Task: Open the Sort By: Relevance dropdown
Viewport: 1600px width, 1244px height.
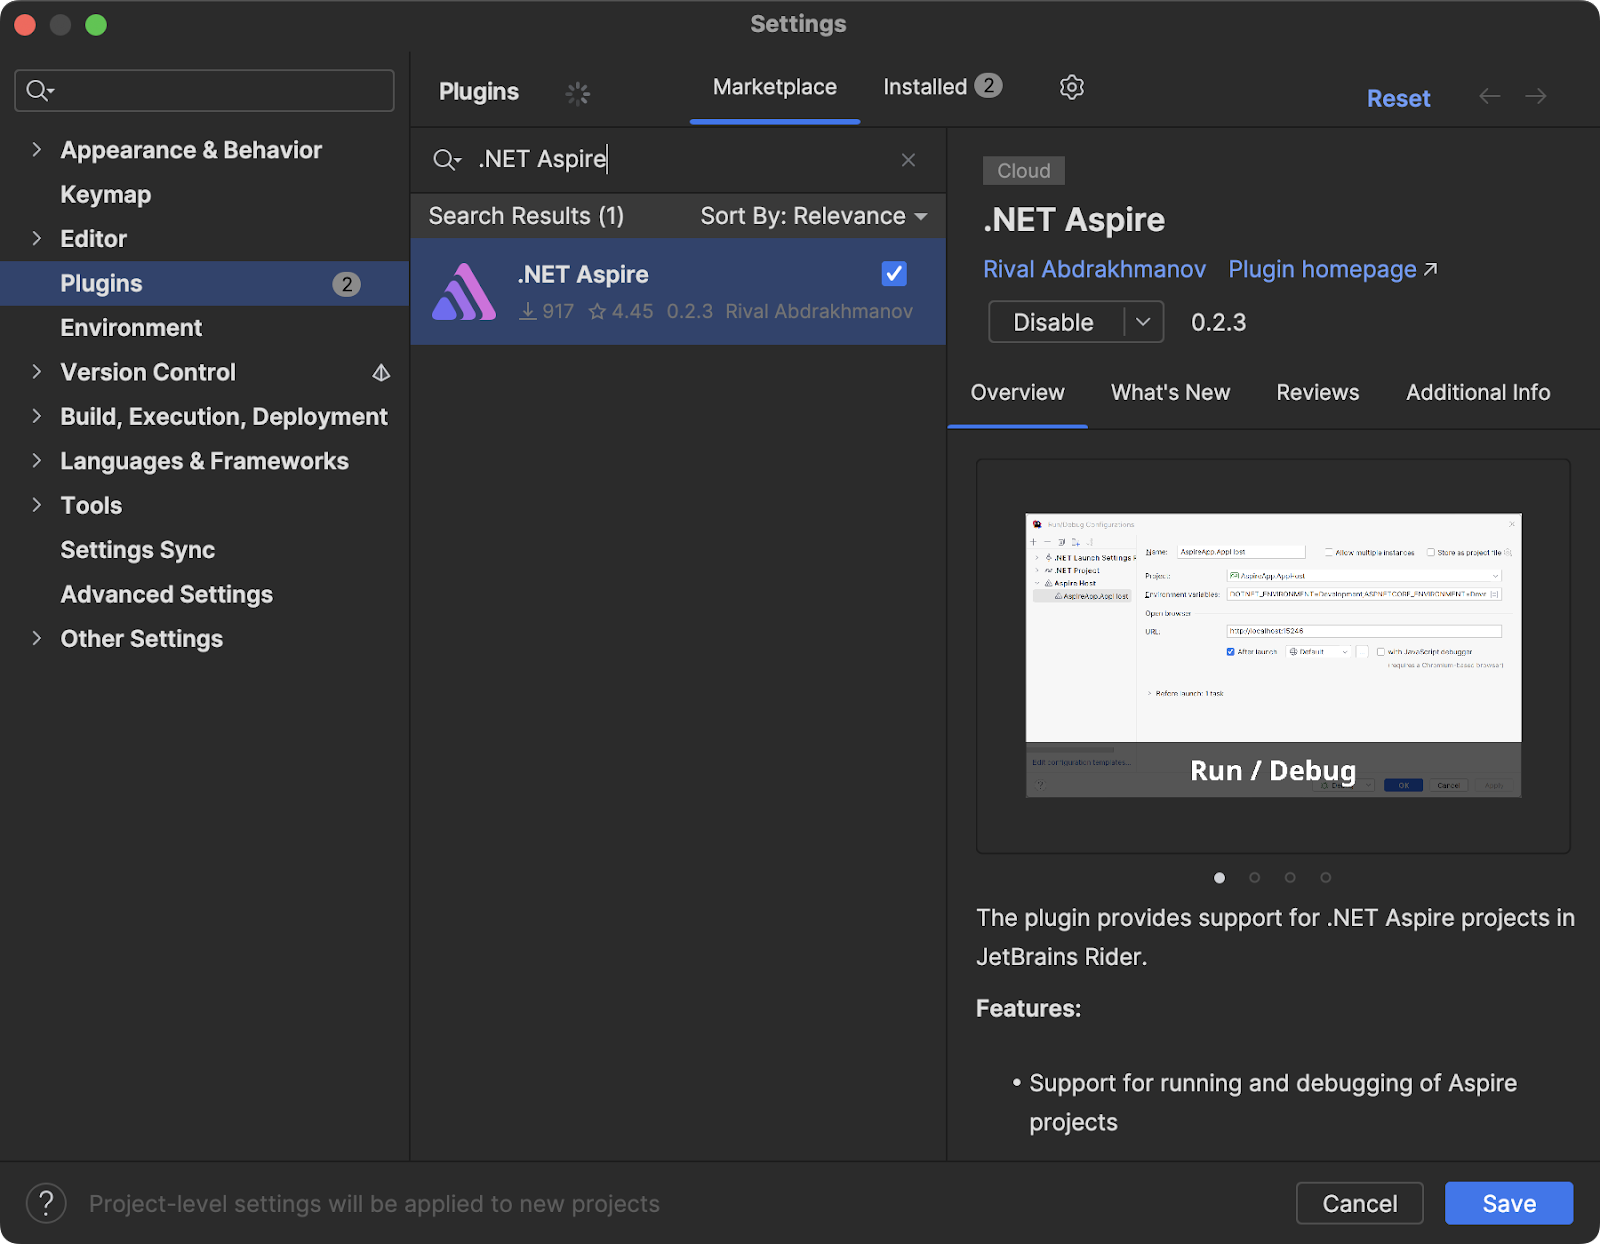Action: [x=813, y=216]
